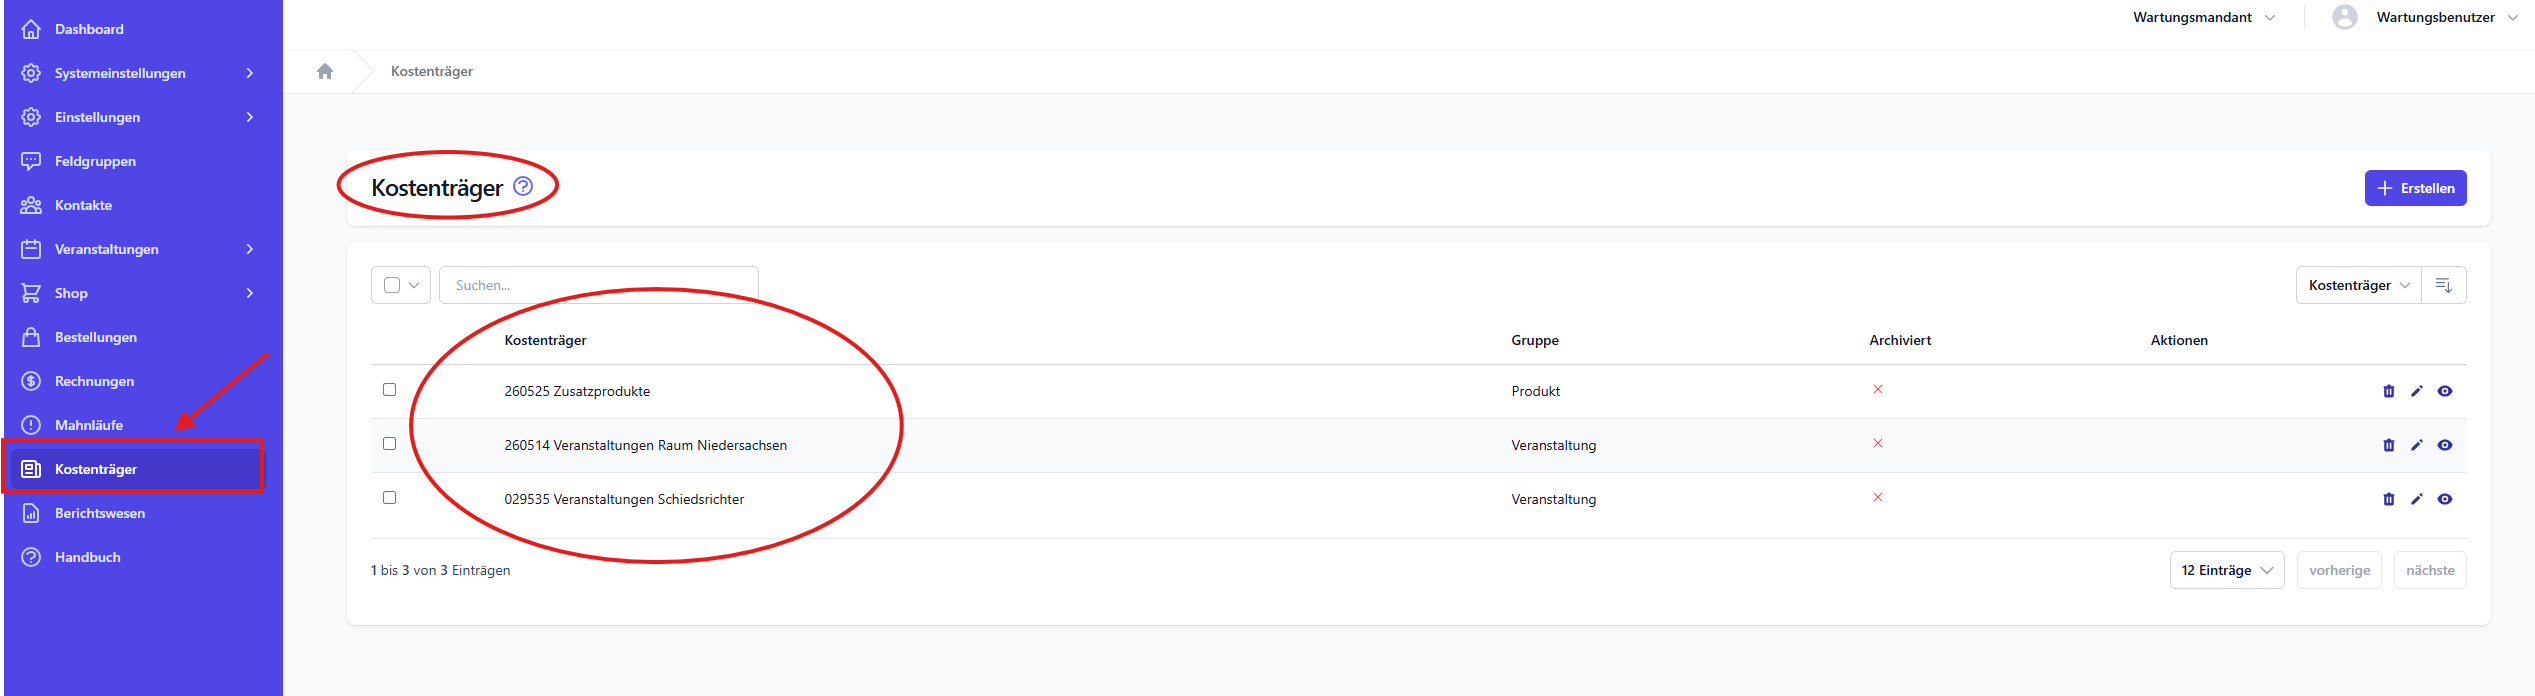The image size is (2535, 696).
Task: Click the vorherige pagination button
Action: pyautogui.click(x=2339, y=570)
